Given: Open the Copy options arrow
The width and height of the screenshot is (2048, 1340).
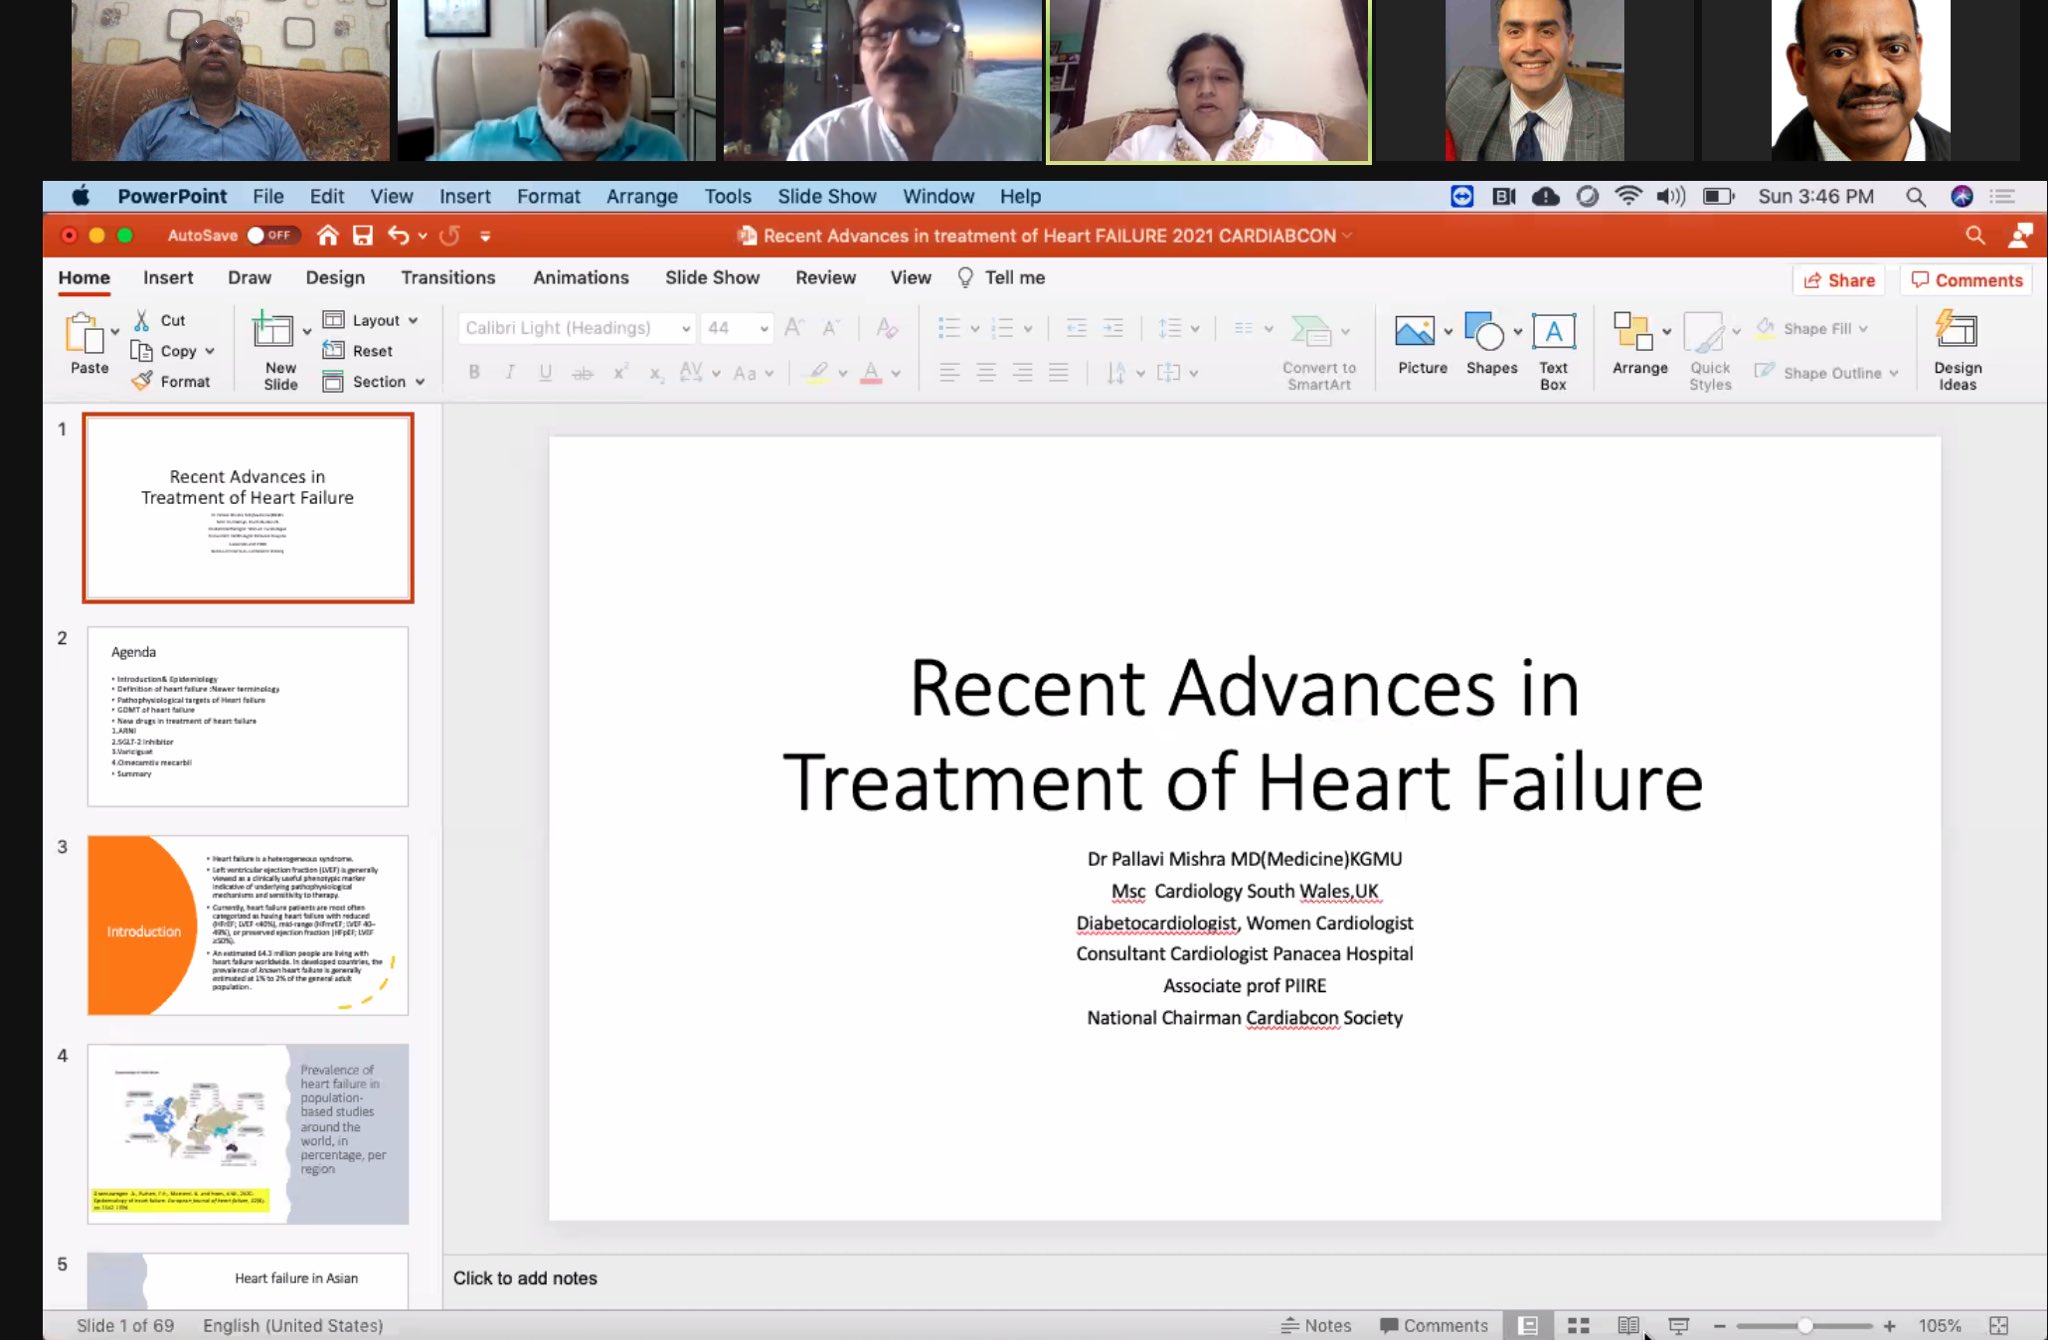Looking at the screenshot, I should tap(210, 351).
